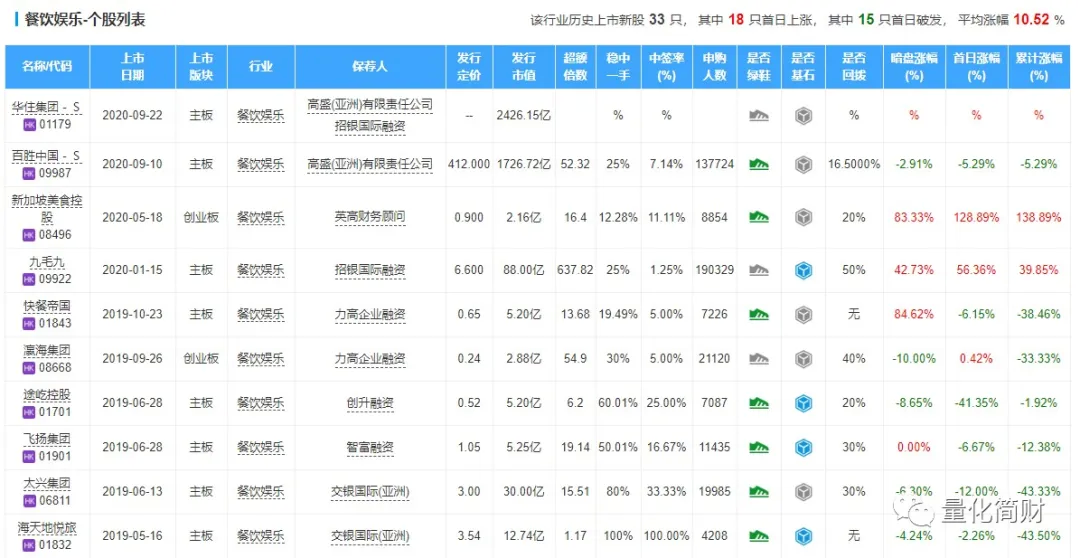Open 招银国际融资 sponsor link in 九毛九 row
Image resolution: width=1080 pixels, height=558 pixels.
(x=371, y=270)
